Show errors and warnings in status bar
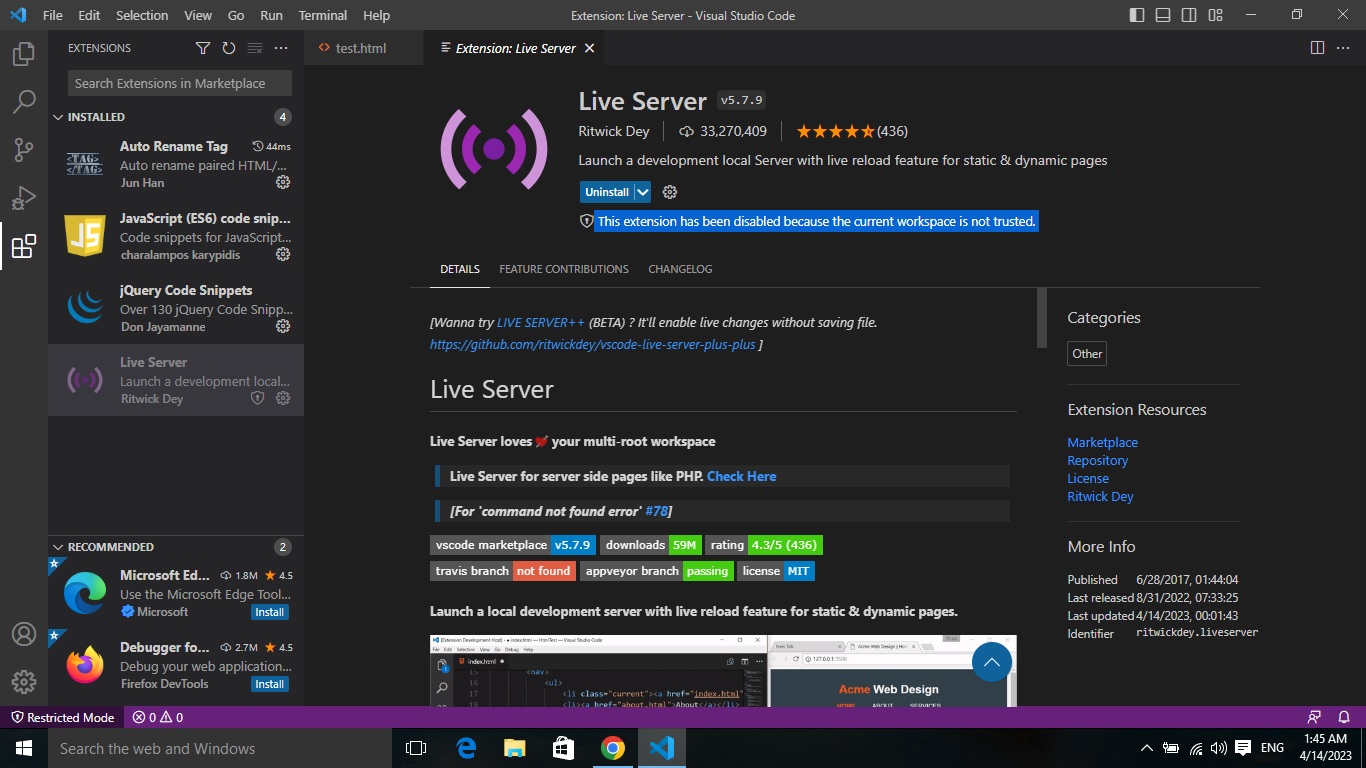The image size is (1366, 768). pyautogui.click(x=158, y=717)
